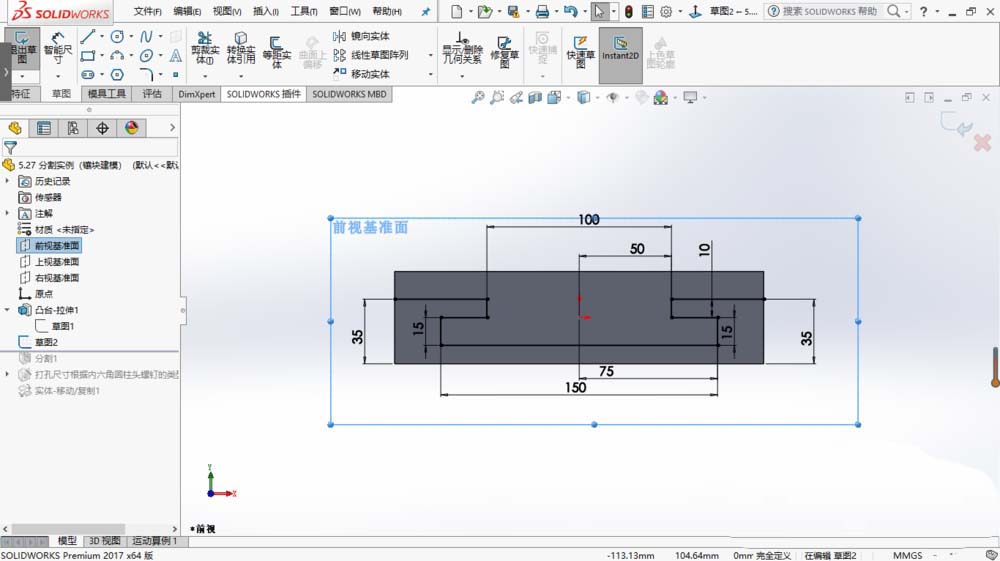The width and height of the screenshot is (1000, 561).
Task: Open the PropertyManager tab
Action: (x=44, y=128)
